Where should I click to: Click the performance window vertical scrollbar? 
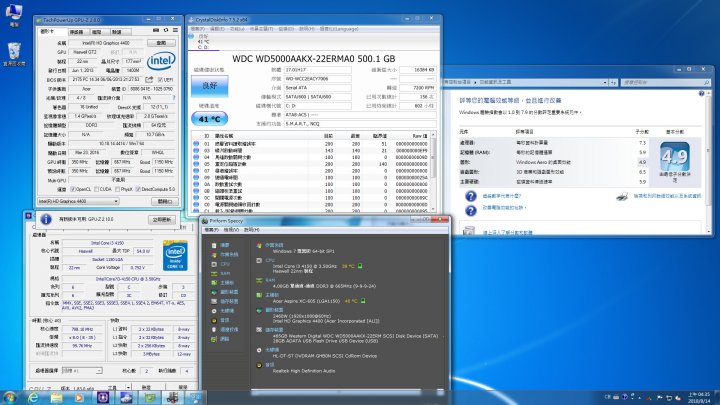click(x=708, y=161)
